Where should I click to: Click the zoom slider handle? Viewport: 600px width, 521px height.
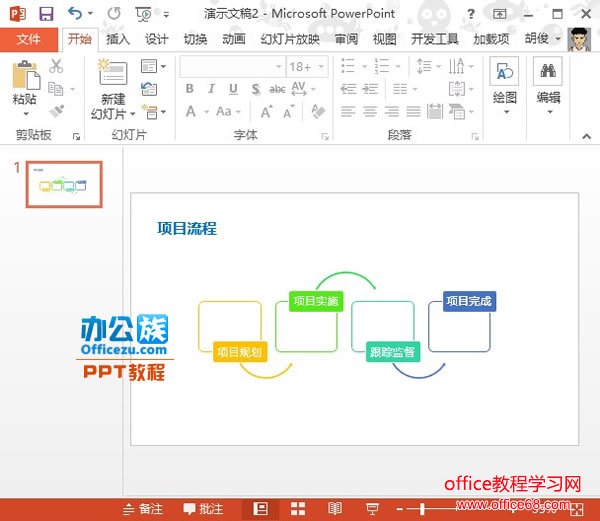pos(422,509)
